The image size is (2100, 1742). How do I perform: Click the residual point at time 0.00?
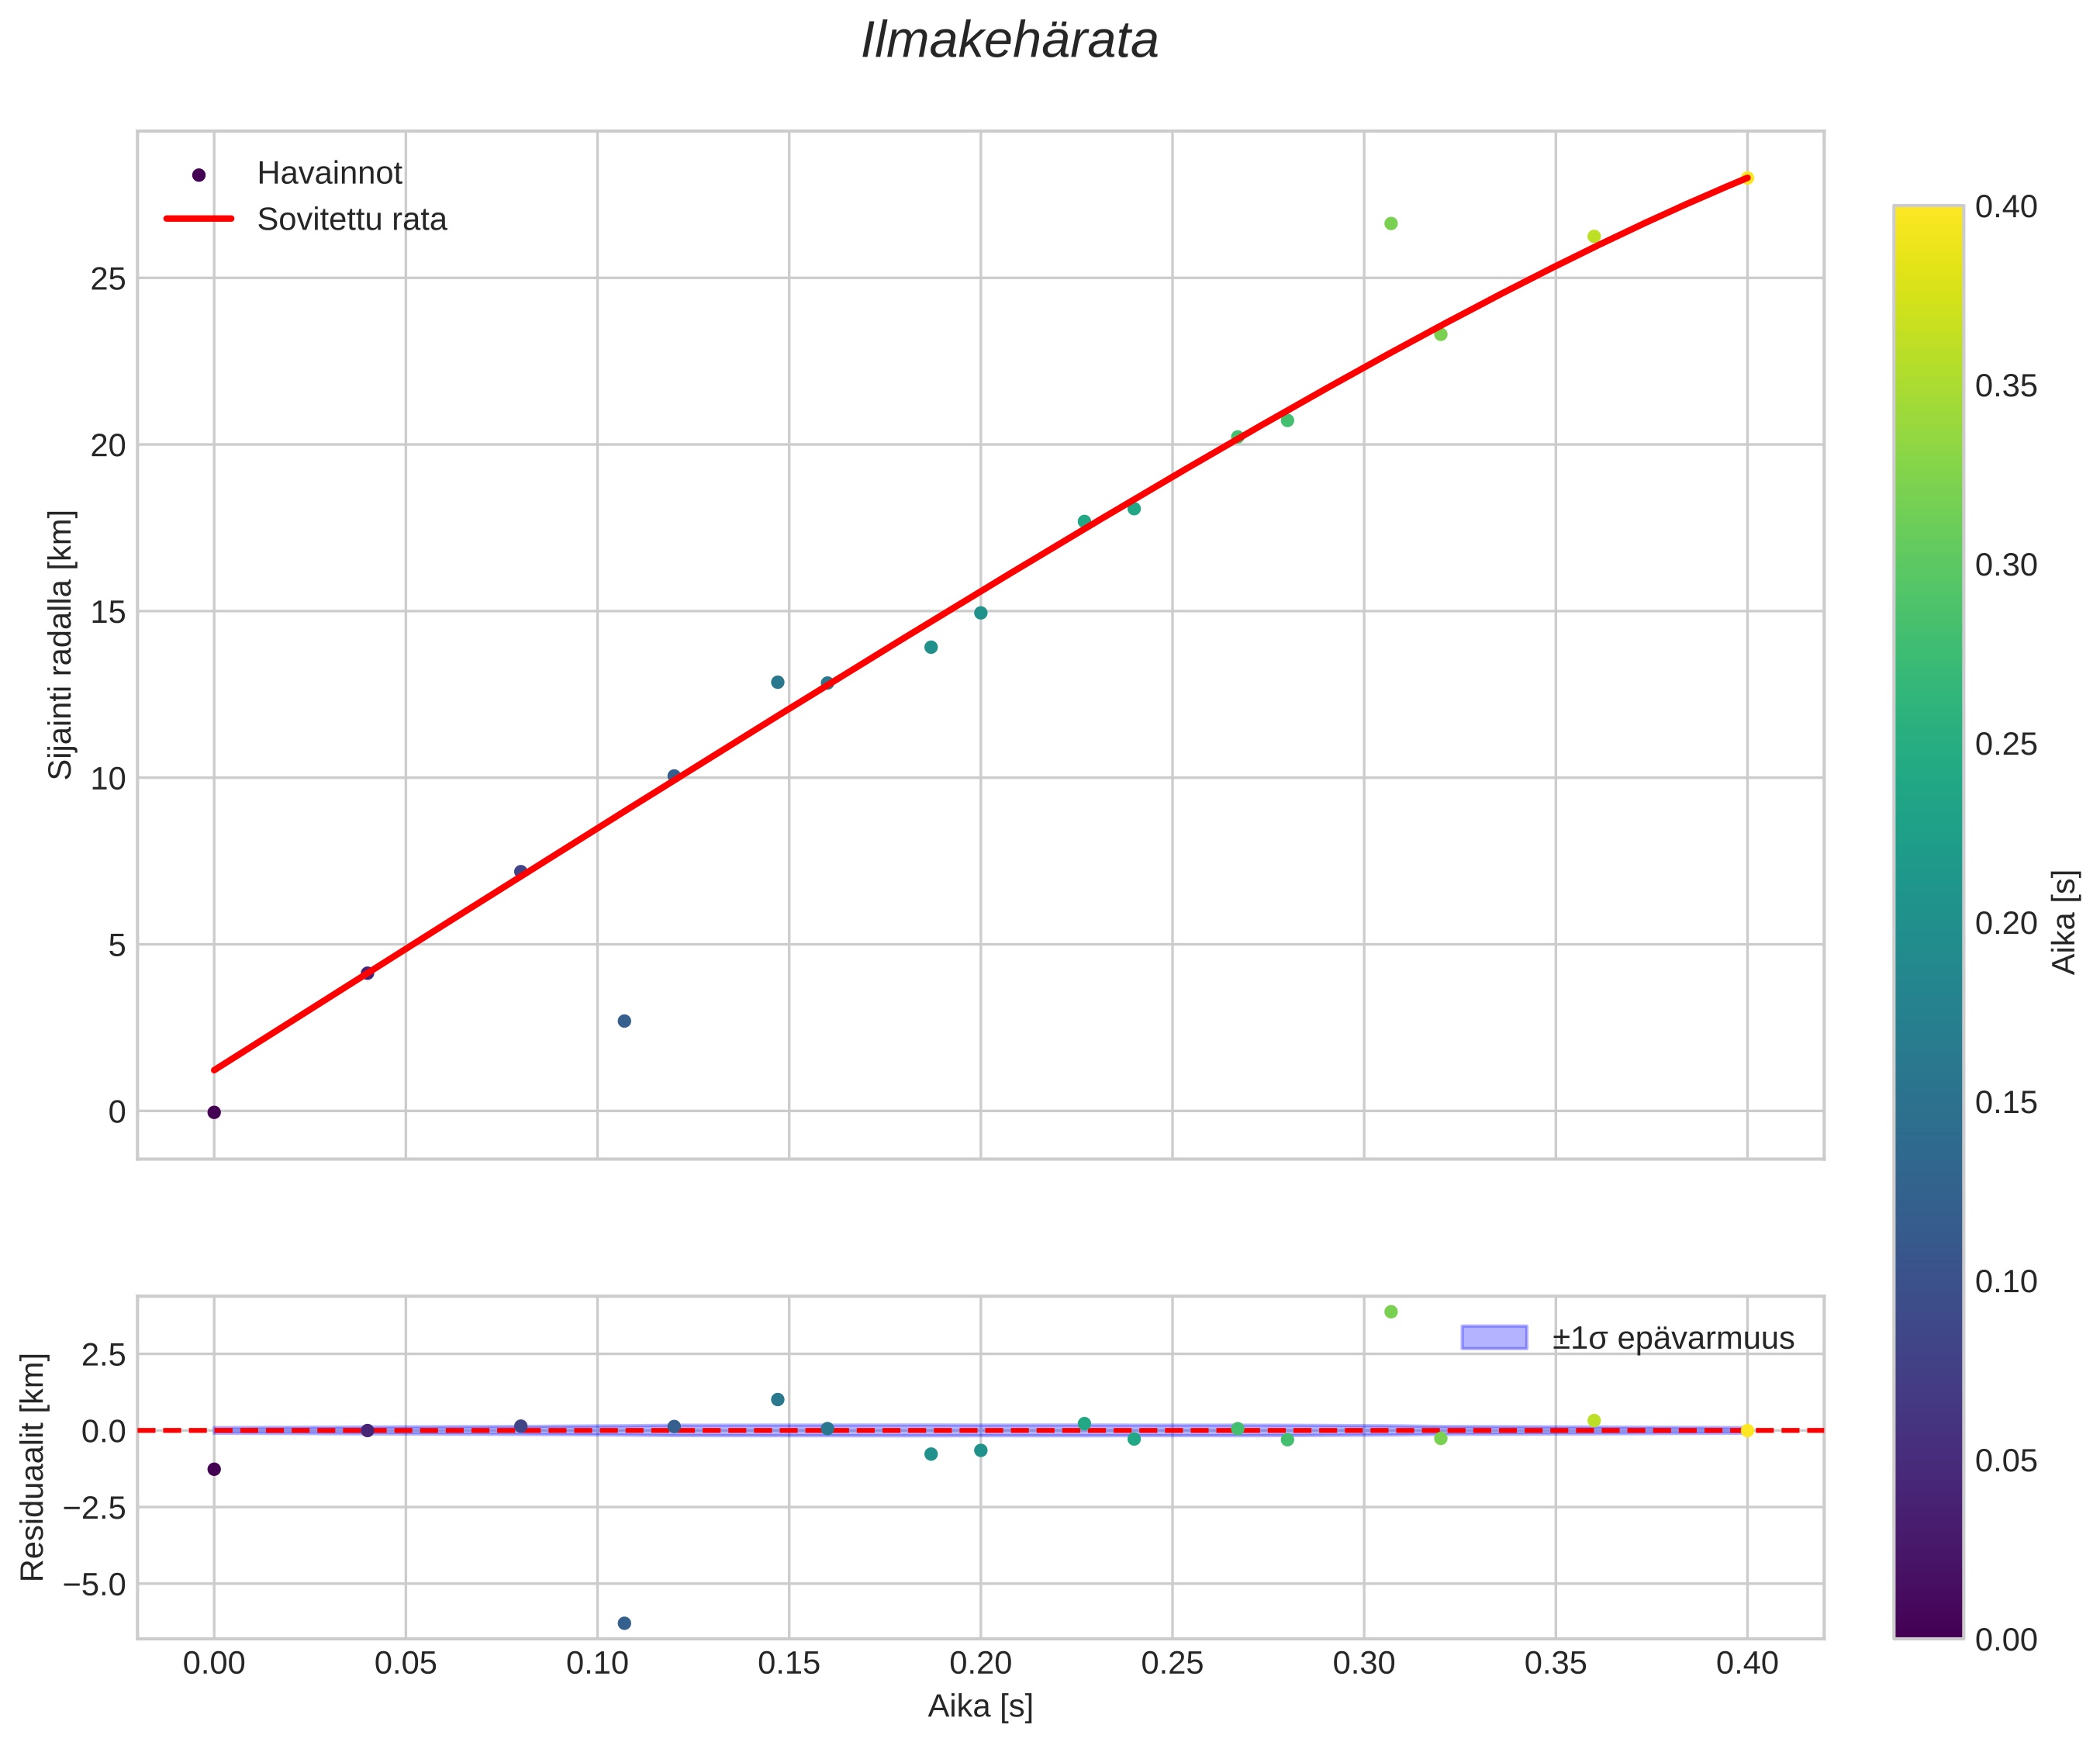tap(214, 1469)
